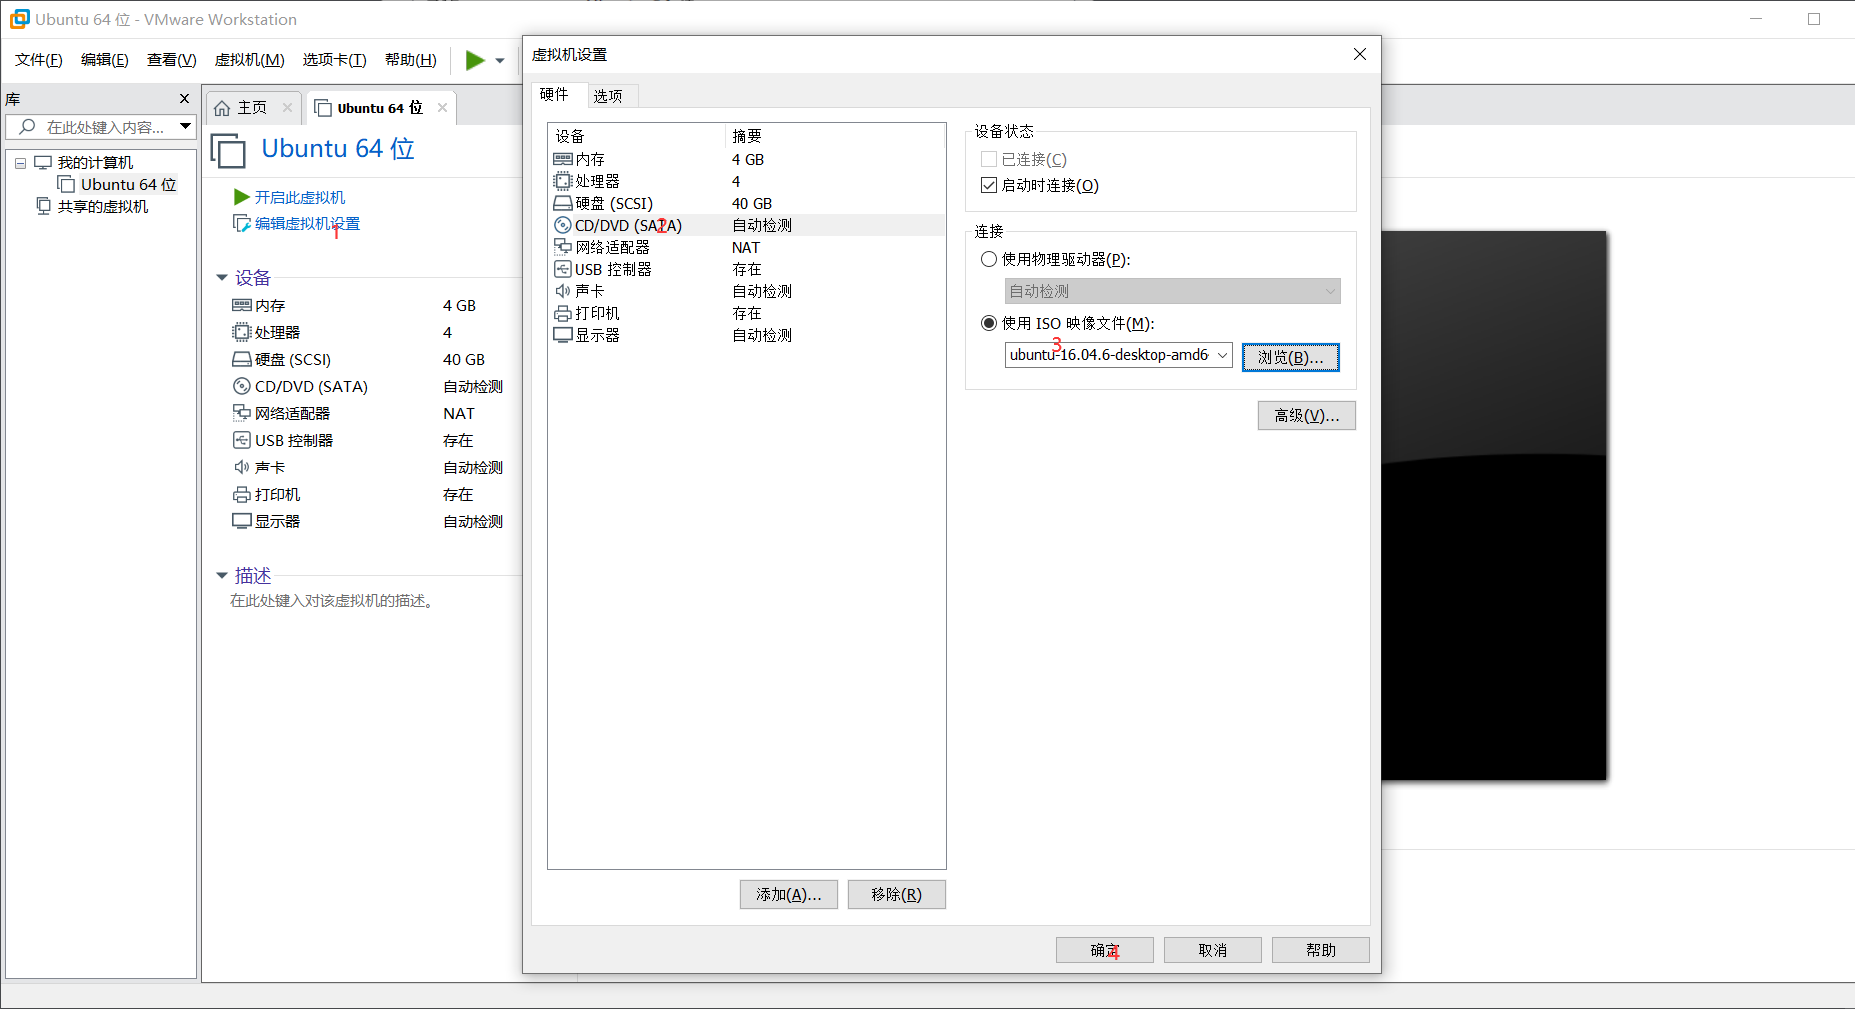
Task: Click the large VM icon beside the Ubuntu 64 位 title
Action: pyautogui.click(x=229, y=150)
